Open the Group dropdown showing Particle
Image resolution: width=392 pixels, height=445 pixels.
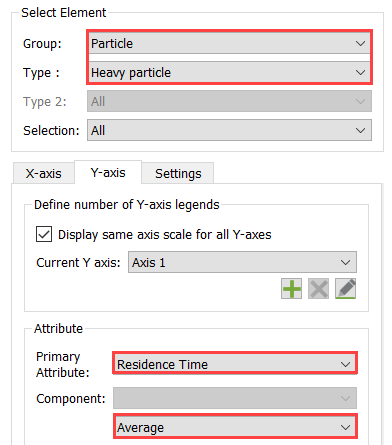pos(229,44)
